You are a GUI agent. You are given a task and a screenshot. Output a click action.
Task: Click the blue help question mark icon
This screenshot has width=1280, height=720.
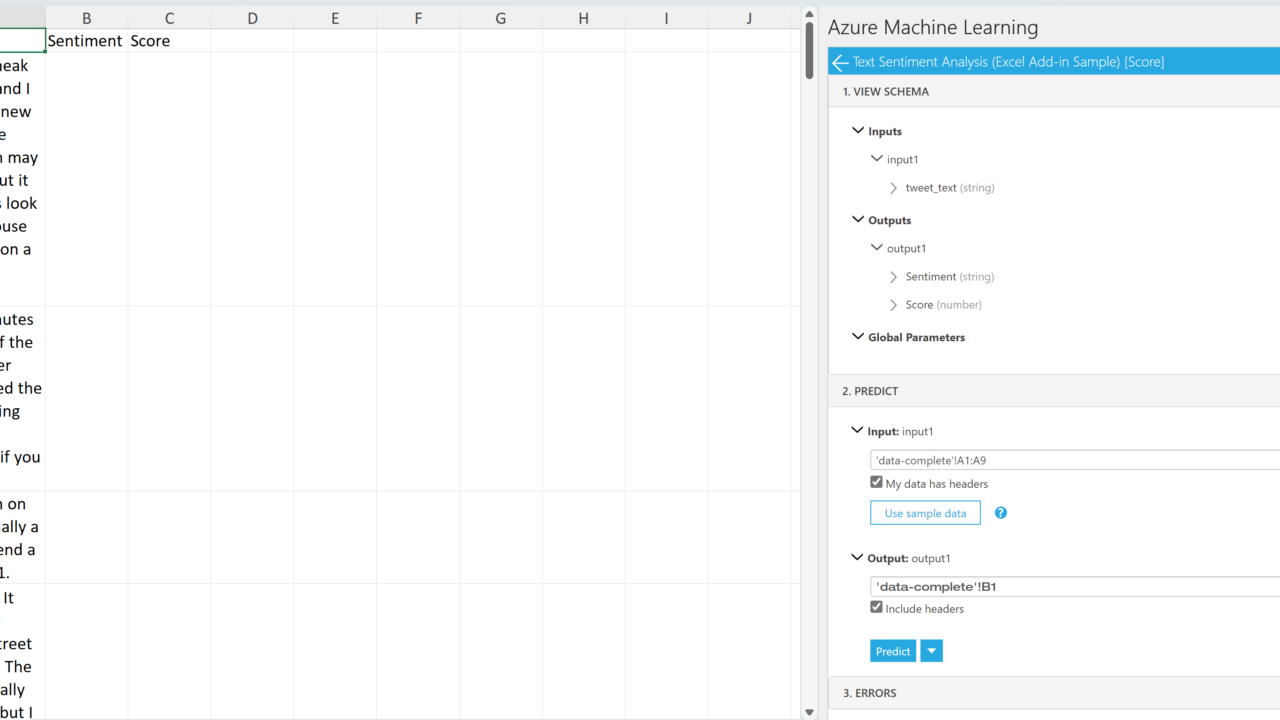1000,513
